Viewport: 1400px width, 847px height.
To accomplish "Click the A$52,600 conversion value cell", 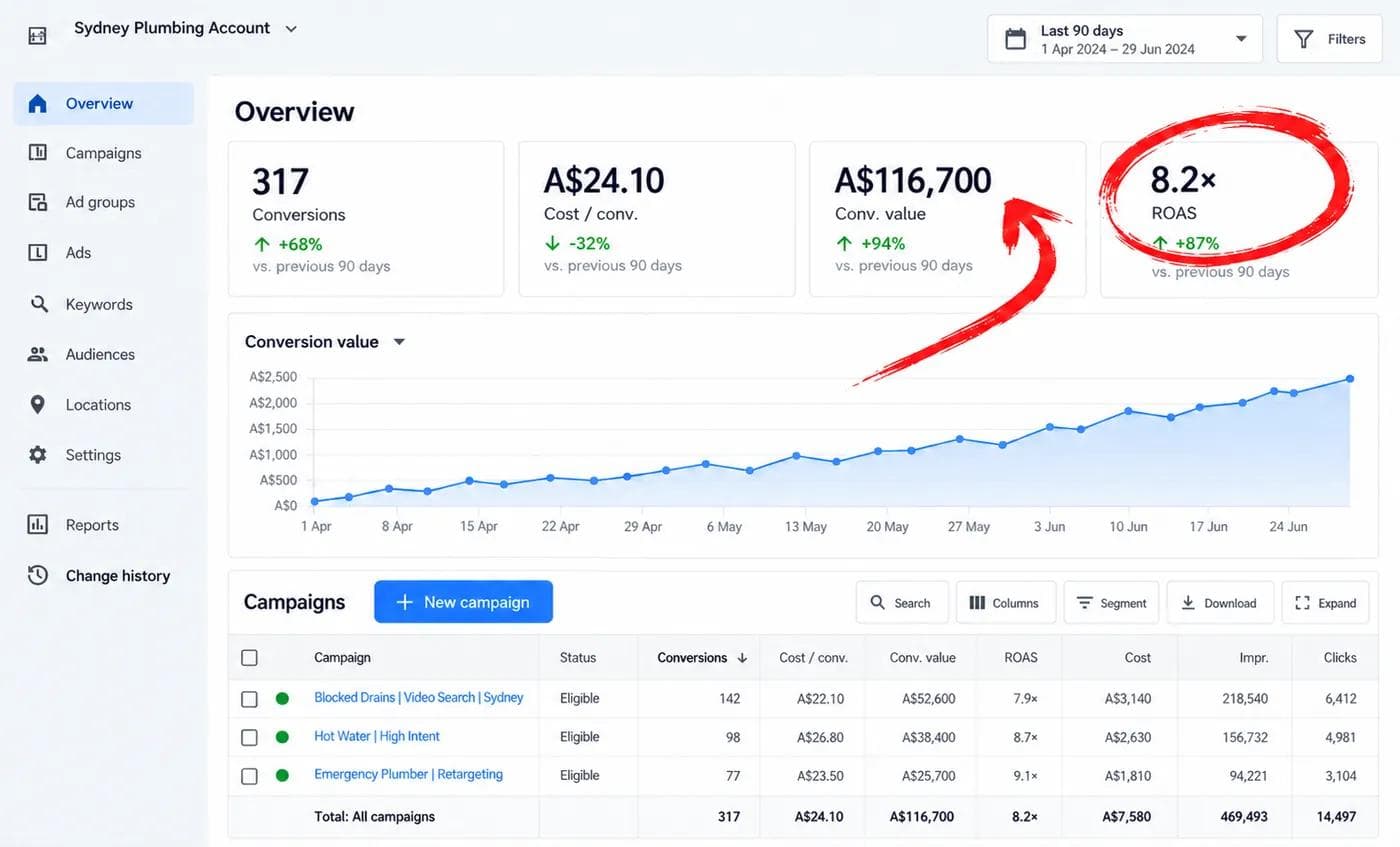I will tap(928, 699).
